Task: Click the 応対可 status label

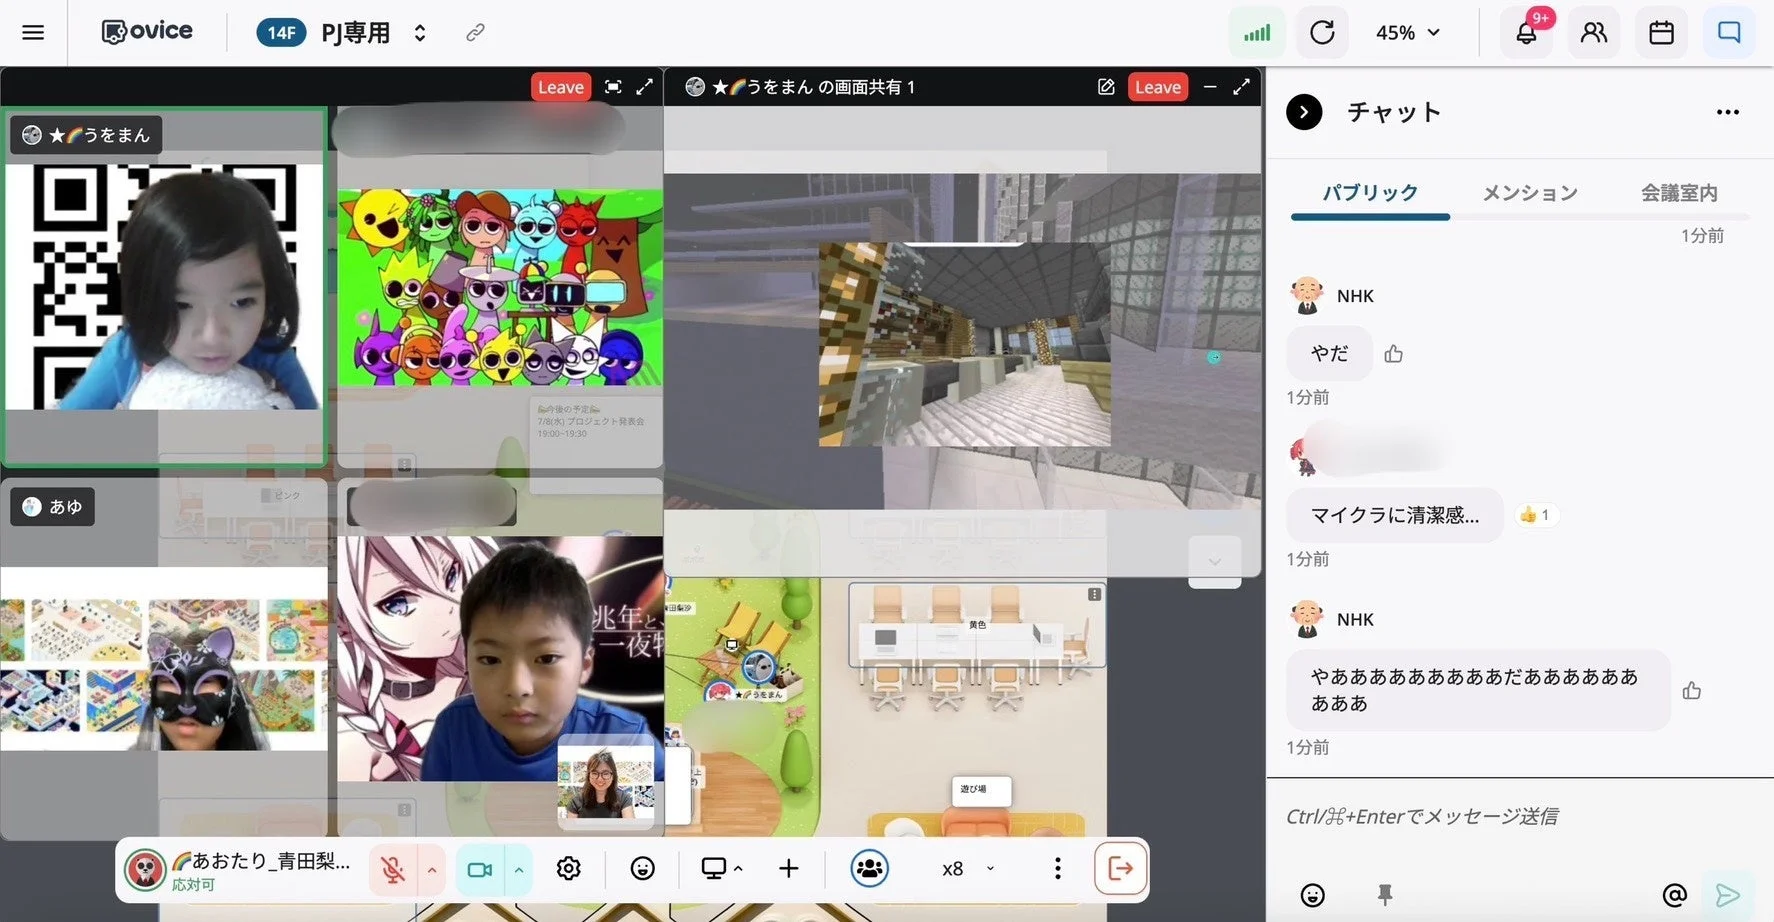Action: click(193, 885)
